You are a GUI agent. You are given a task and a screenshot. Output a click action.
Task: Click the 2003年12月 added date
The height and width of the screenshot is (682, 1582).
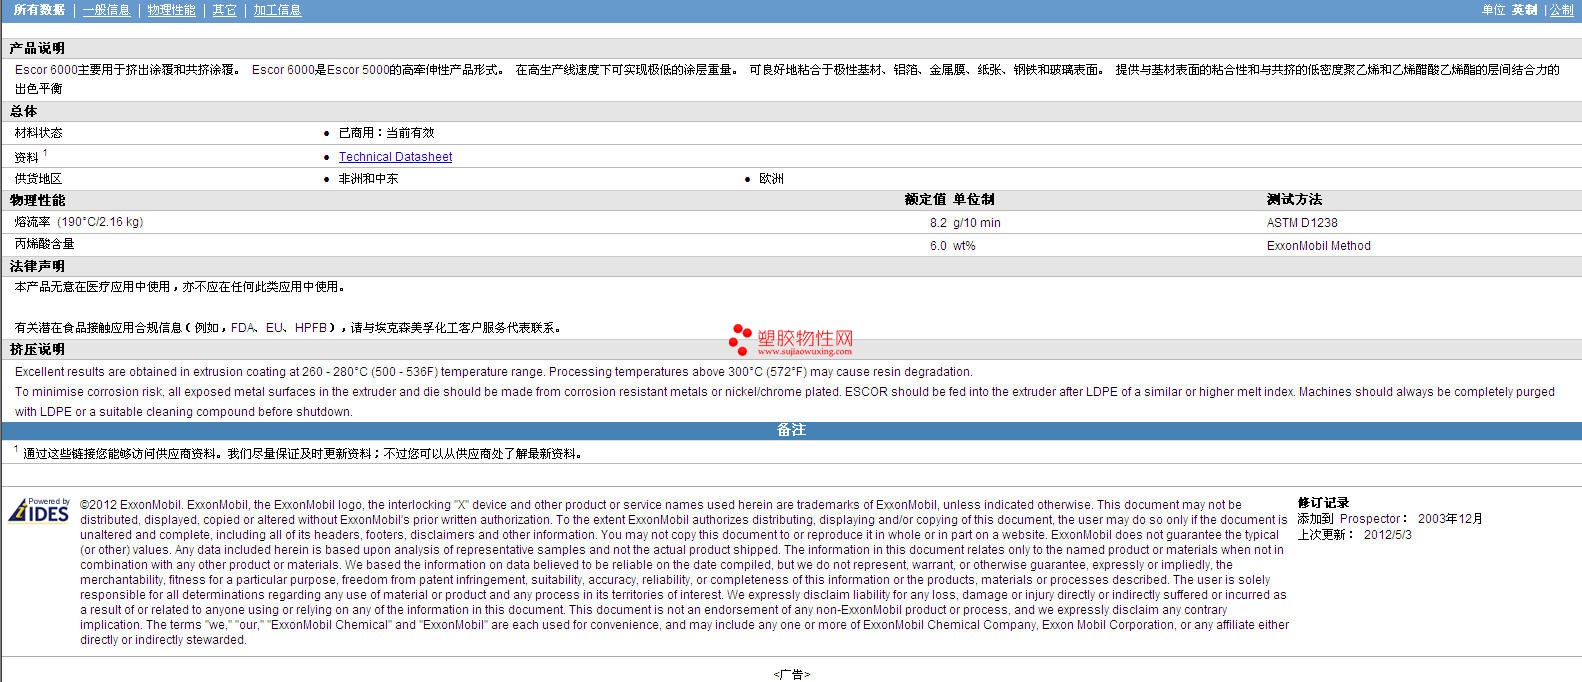(x=1450, y=519)
